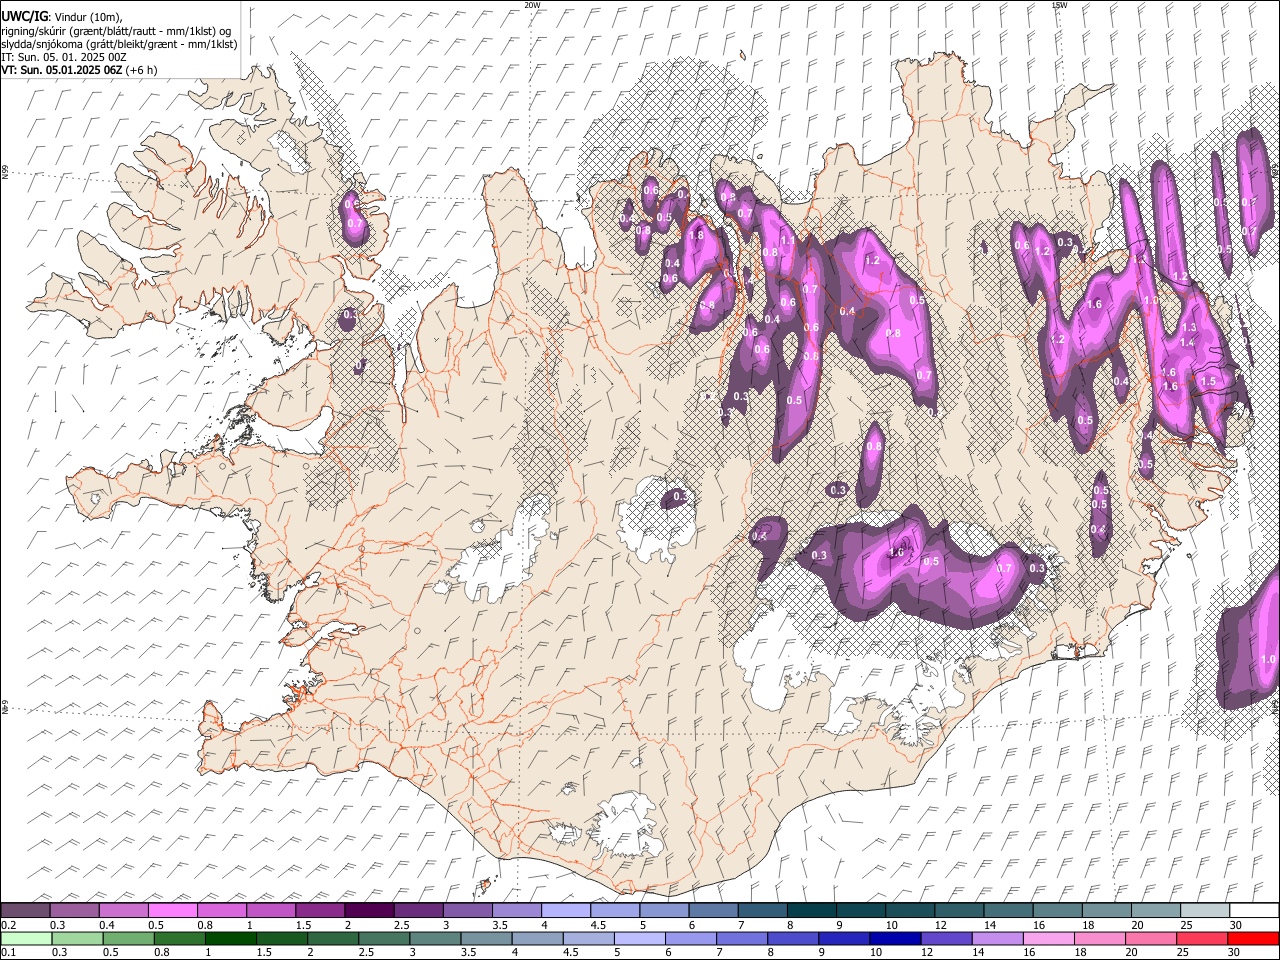Screen dimensions: 1280x960
Task: Click the deep blue 10 mm rain swatch
Action: tap(895, 938)
